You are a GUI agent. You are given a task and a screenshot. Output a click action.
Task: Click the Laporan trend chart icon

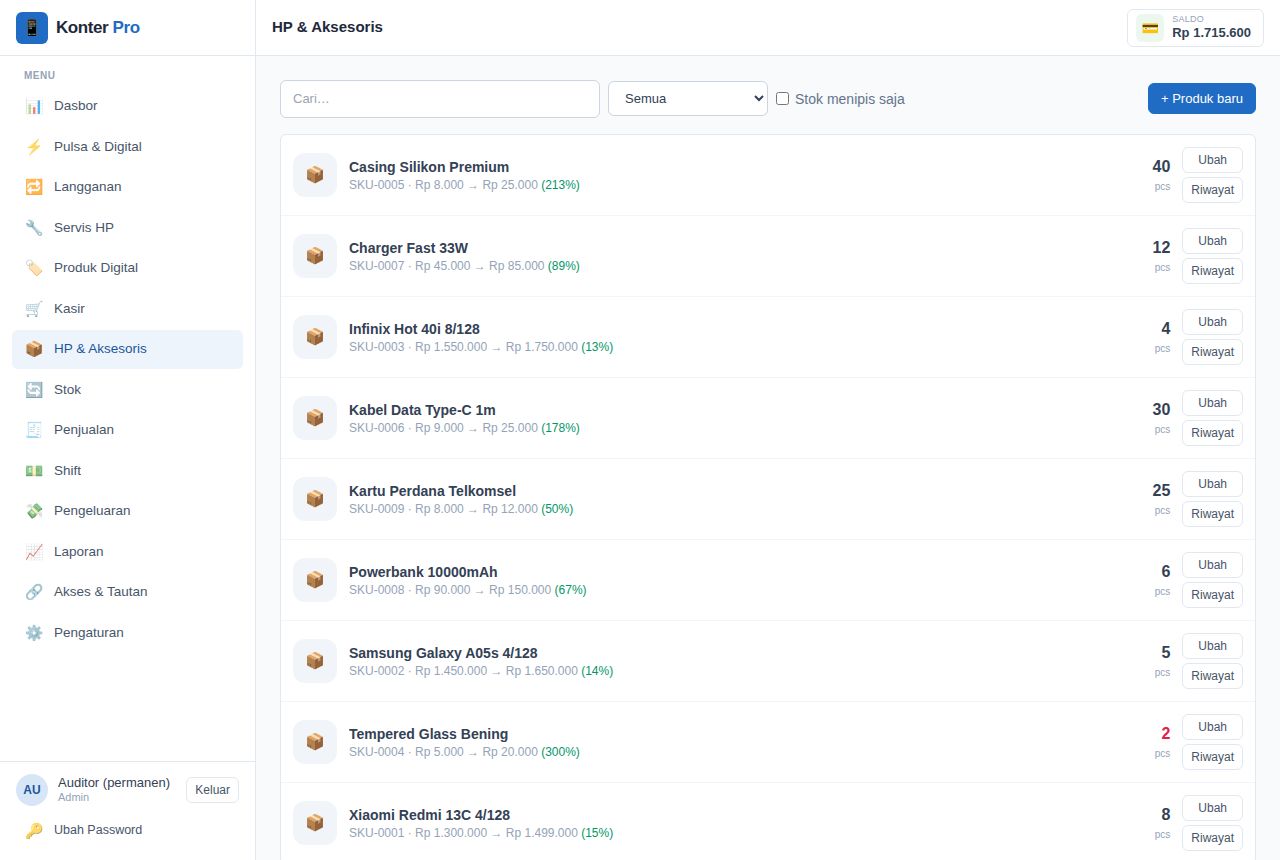pos(34,552)
